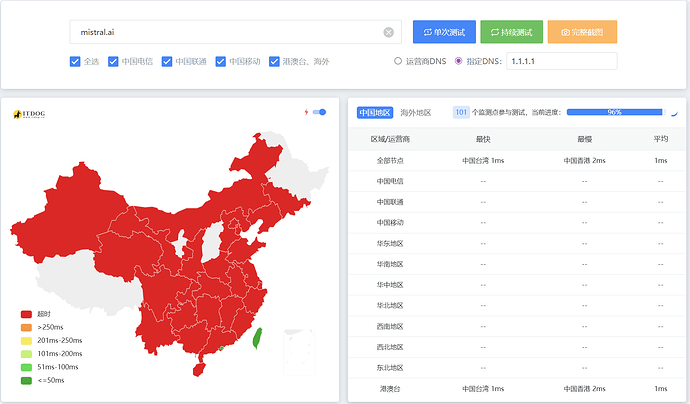Click 中国台湾 1ms in 全部节点 row
Image resolution: width=690 pixels, height=404 pixels.
(x=483, y=161)
